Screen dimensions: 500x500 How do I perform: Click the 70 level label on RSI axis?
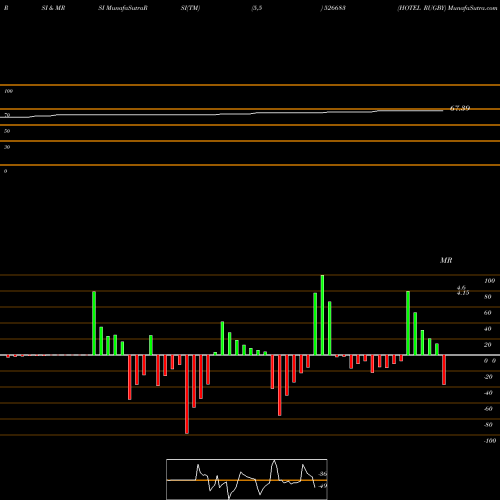pyautogui.click(x=7, y=115)
